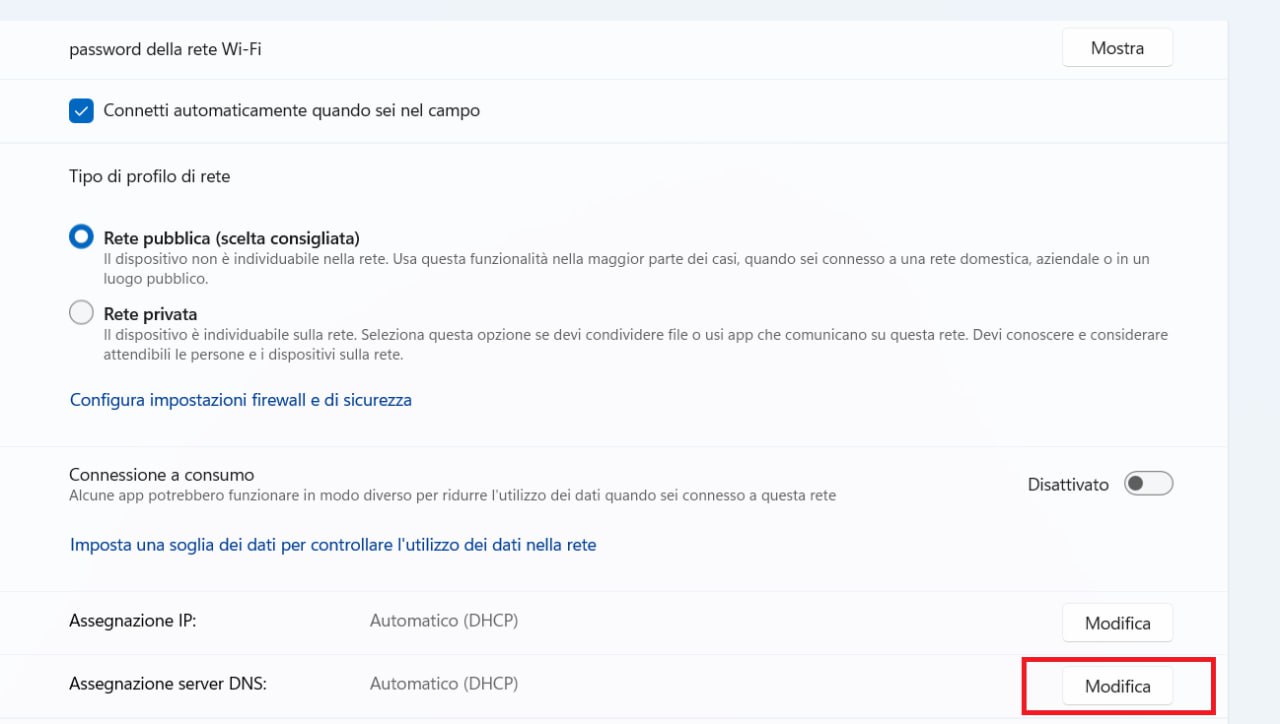Click the description under Connessione a consumo

(452, 495)
